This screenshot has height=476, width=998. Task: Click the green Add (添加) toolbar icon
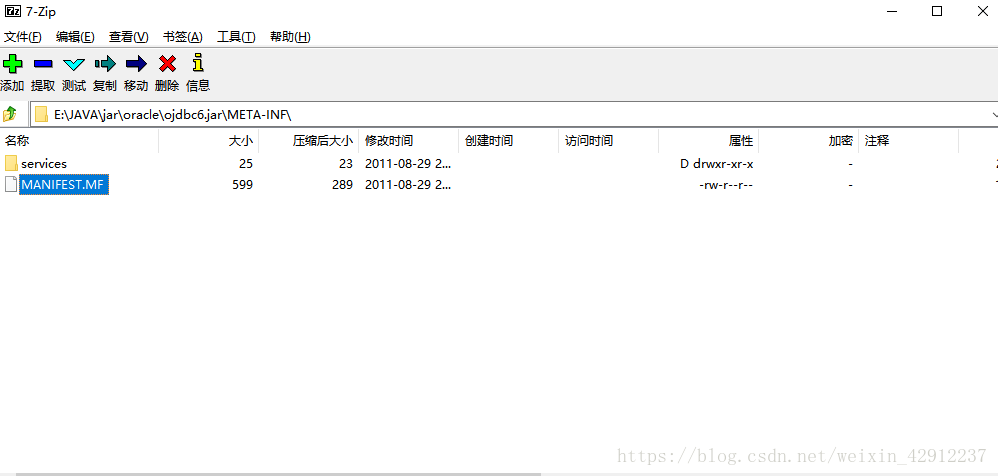[12, 64]
